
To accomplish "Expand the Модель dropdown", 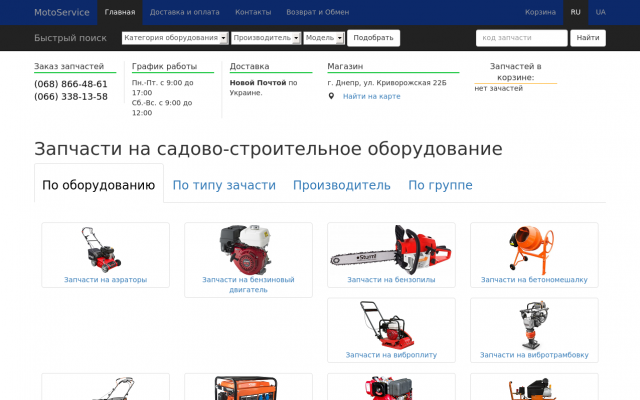I will (x=324, y=38).
